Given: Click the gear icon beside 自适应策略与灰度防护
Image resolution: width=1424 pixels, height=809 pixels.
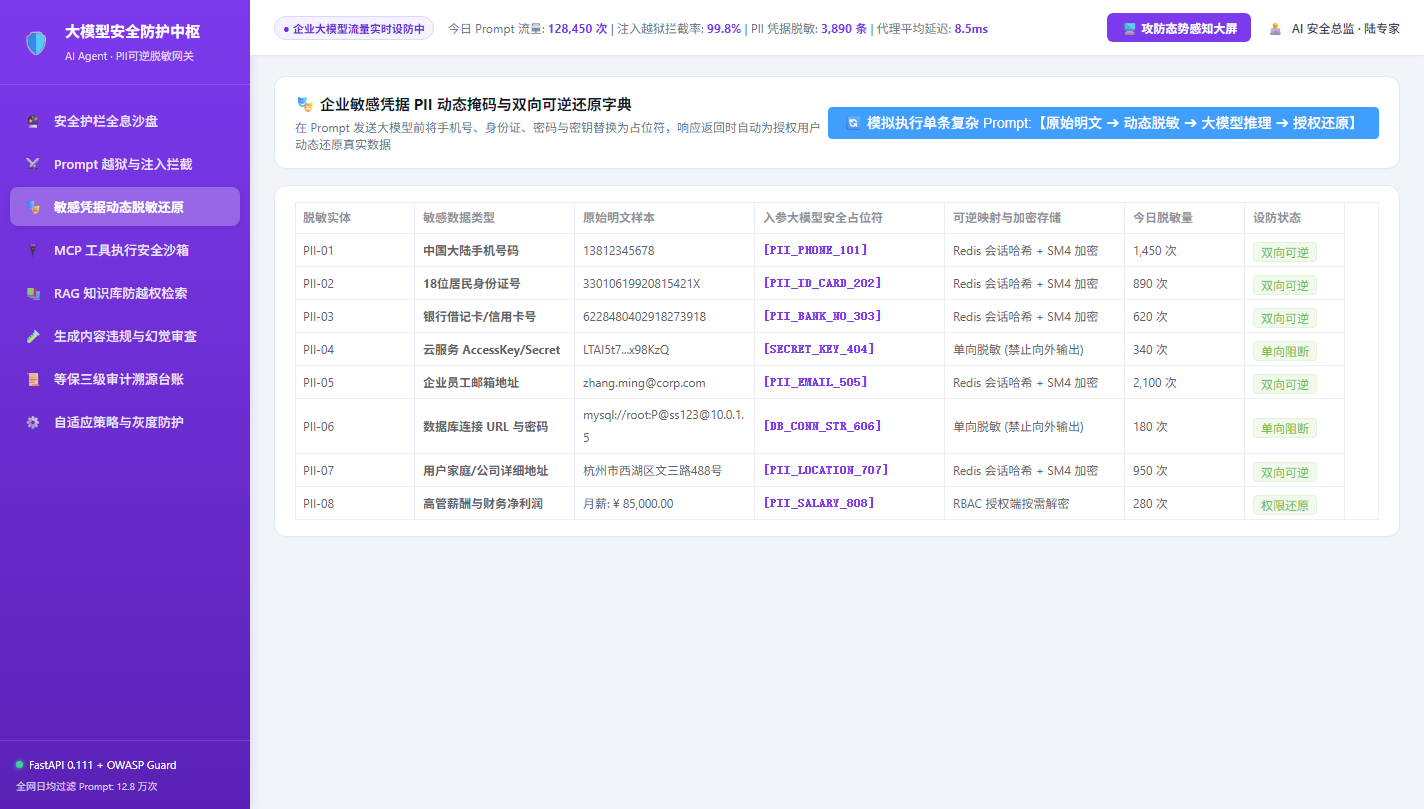Looking at the screenshot, I should [33, 422].
